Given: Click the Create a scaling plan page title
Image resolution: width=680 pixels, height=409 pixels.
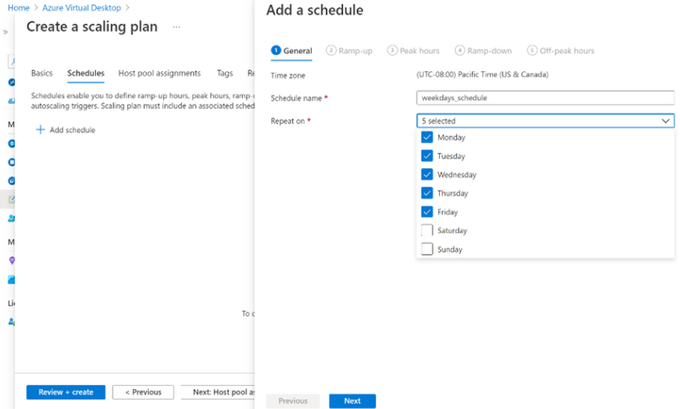Looking at the screenshot, I should pyautogui.click(x=92, y=27).
